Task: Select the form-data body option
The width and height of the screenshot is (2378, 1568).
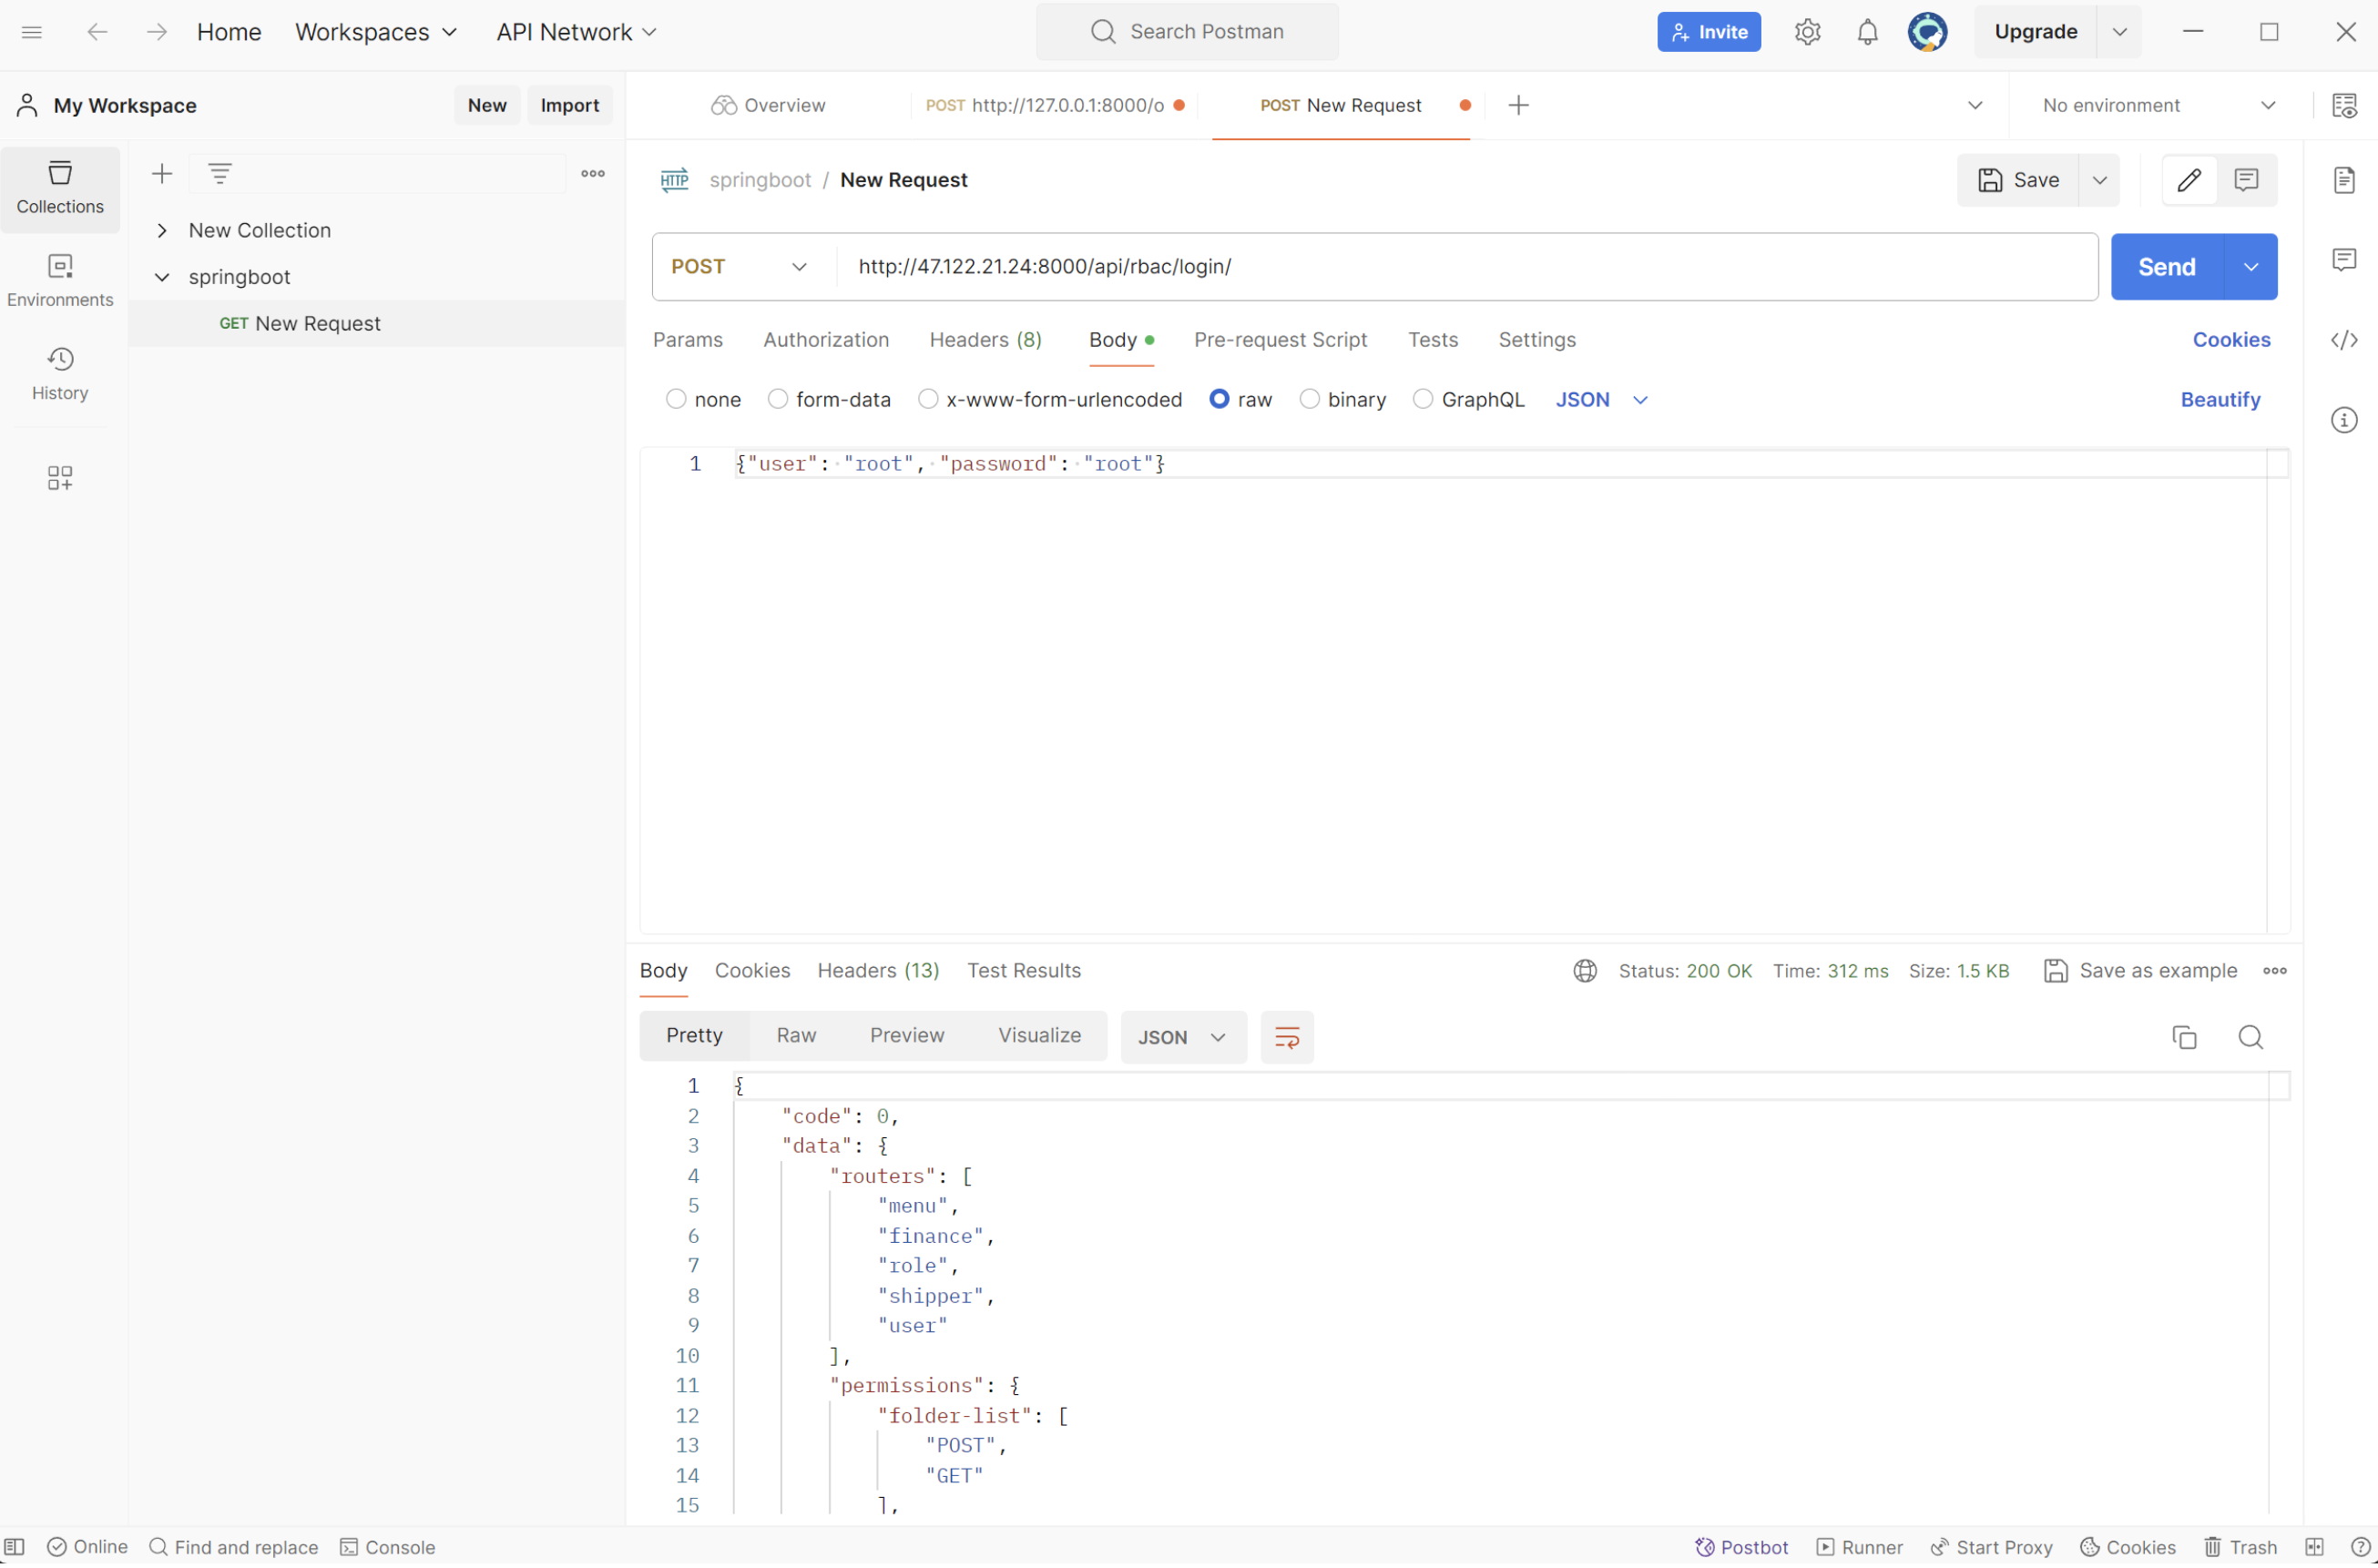Action: tap(777, 400)
